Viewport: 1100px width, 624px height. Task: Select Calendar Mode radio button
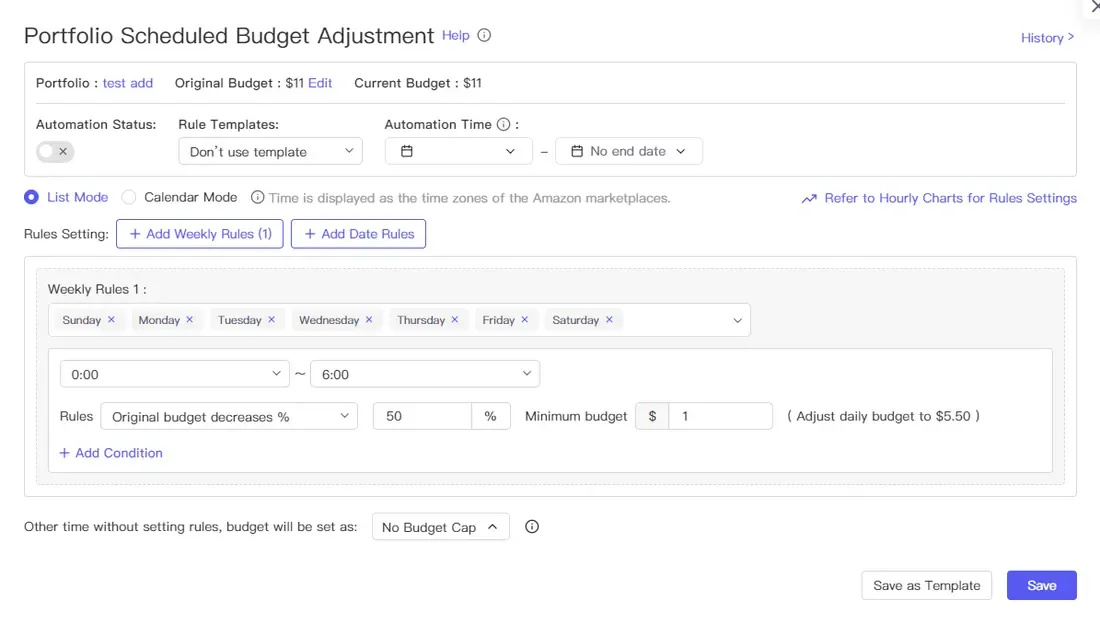coord(128,197)
